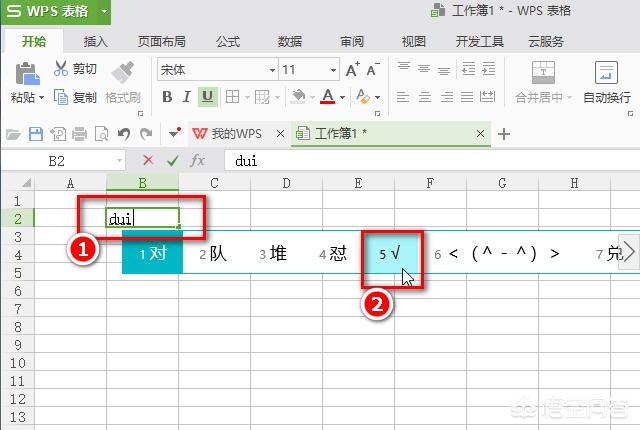This screenshot has width=640, height=430.
Task: Toggle italic formatting
Action: 187,97
